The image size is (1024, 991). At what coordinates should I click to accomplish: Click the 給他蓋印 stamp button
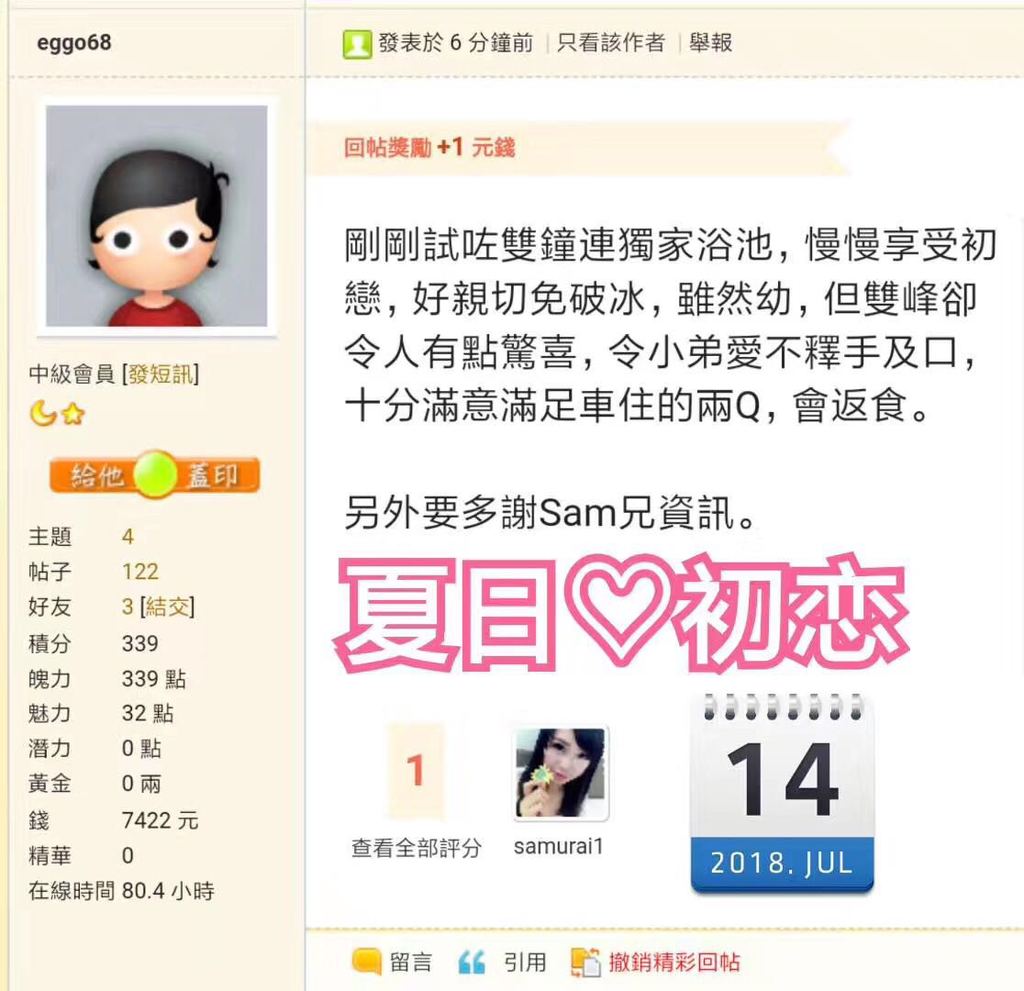(x=155, y=474)
